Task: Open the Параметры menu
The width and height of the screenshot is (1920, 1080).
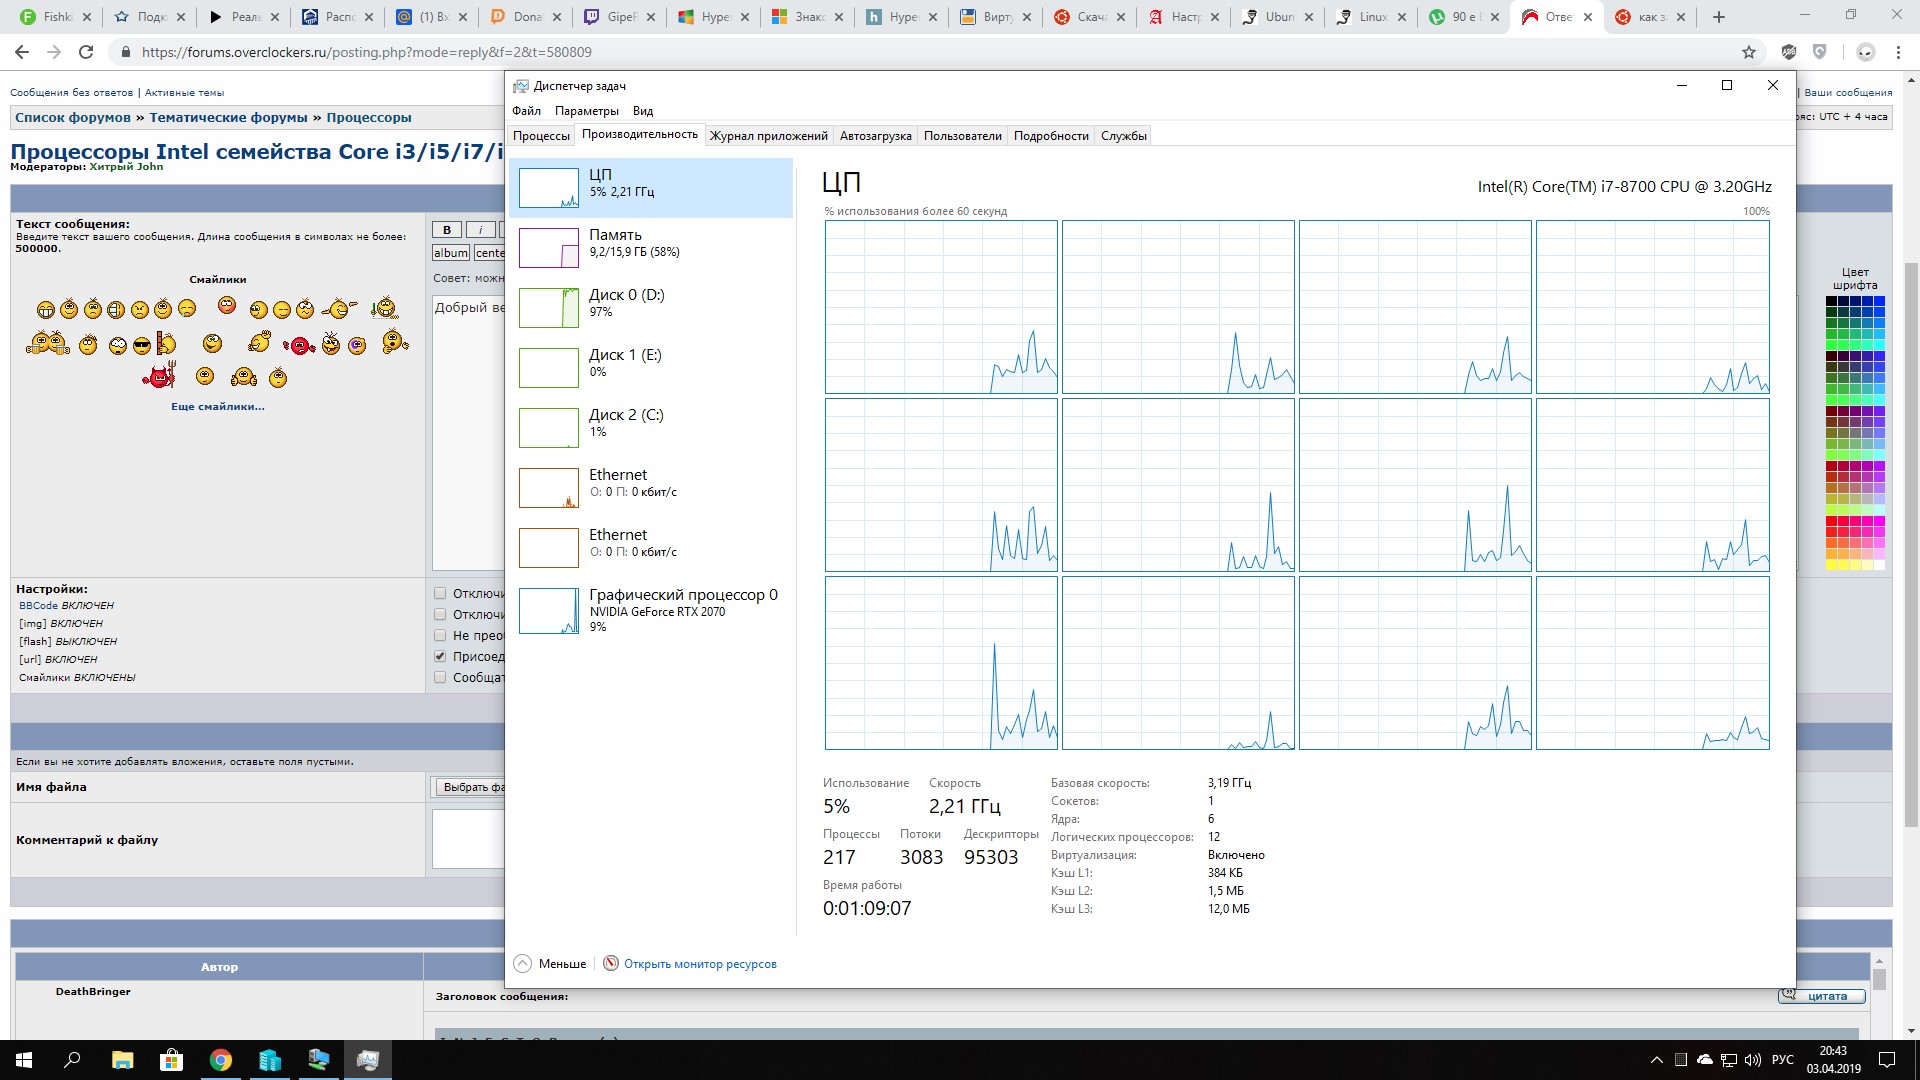Action: [586, 111]
